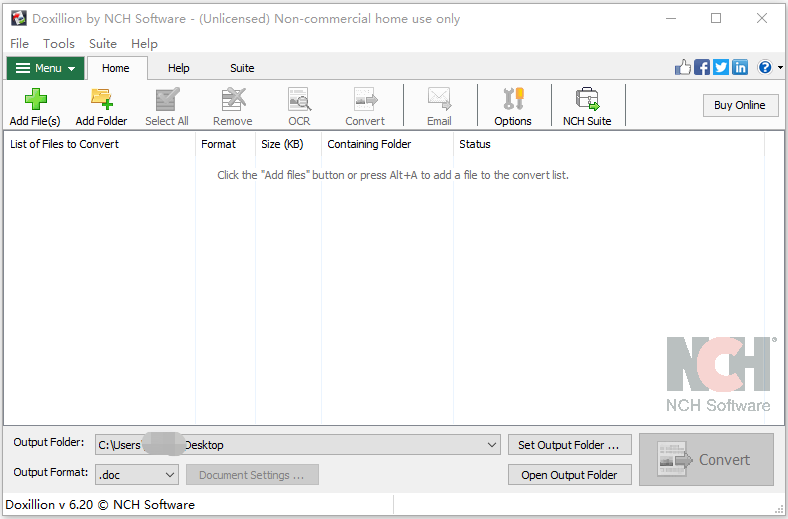The image size is (788, 519).
Task: Share via the LinkedIn icon
Action: pyautogui.click(x=740, y=67)
